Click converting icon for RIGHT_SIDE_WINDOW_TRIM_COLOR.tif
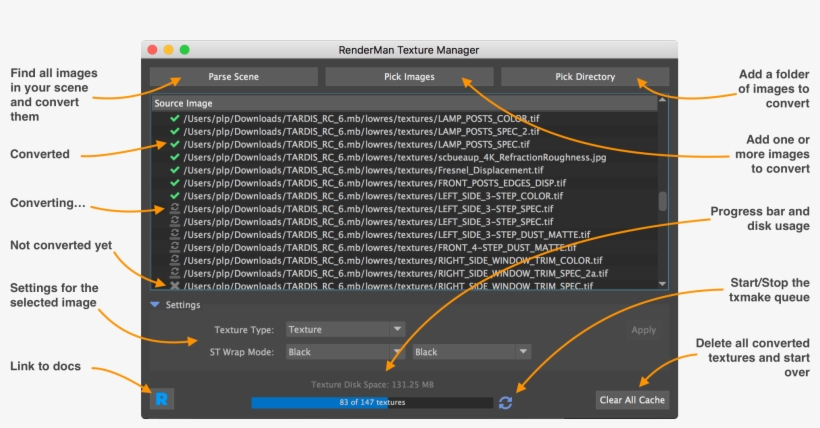820x428 pixels. pos(175,260)
